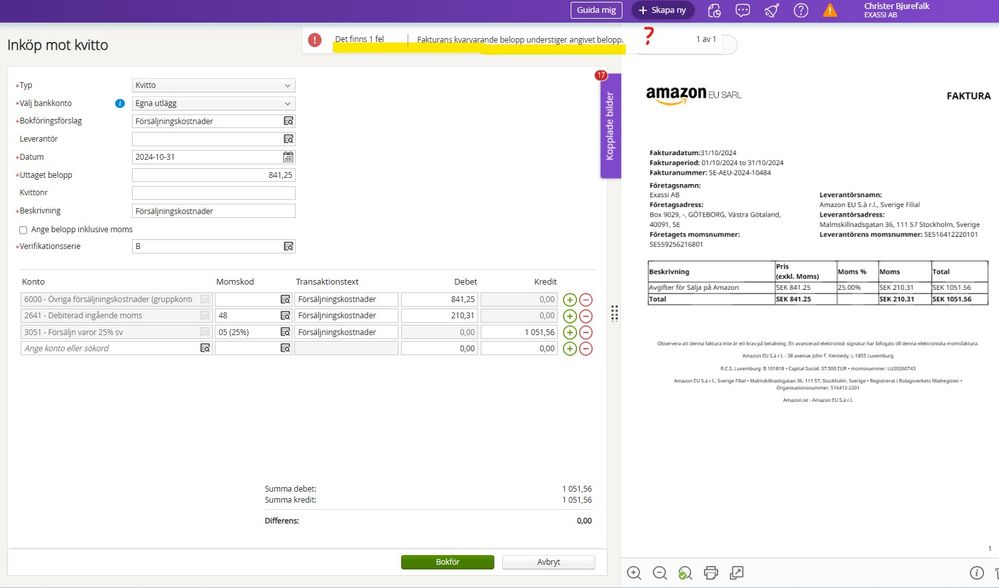The width and height of the screenshot is (999, 588).
Task: Open the orange warning triangle alert
Action: point(830,10)
